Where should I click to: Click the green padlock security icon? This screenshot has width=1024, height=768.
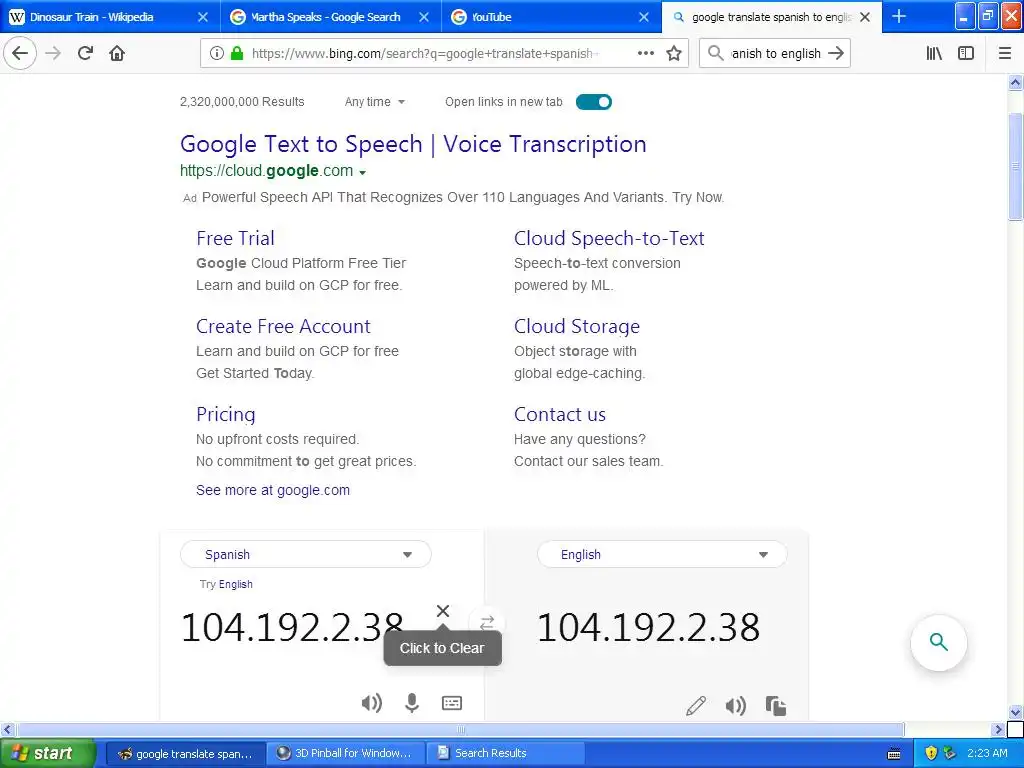click(236, 53)
